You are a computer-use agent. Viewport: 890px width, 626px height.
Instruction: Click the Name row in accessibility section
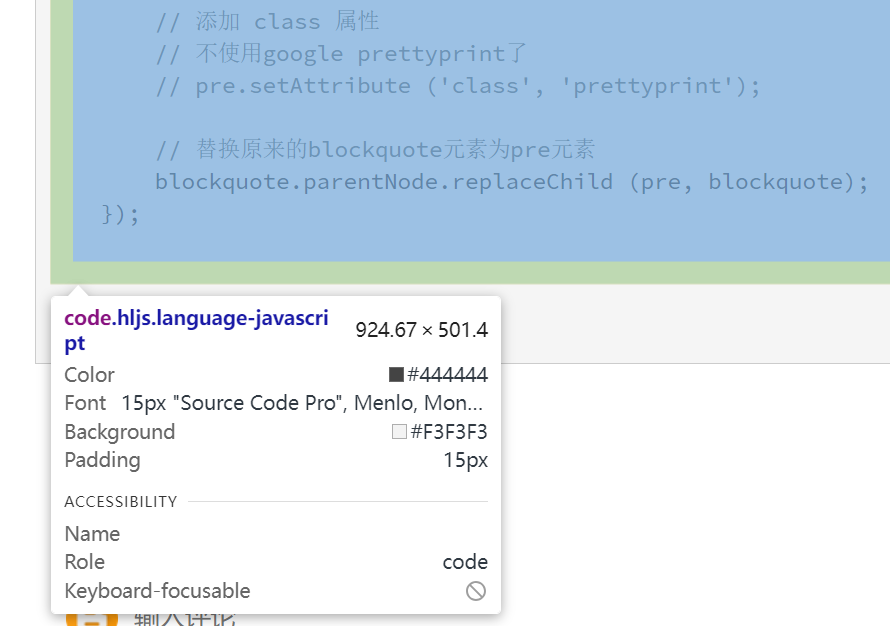pos(92,534)
